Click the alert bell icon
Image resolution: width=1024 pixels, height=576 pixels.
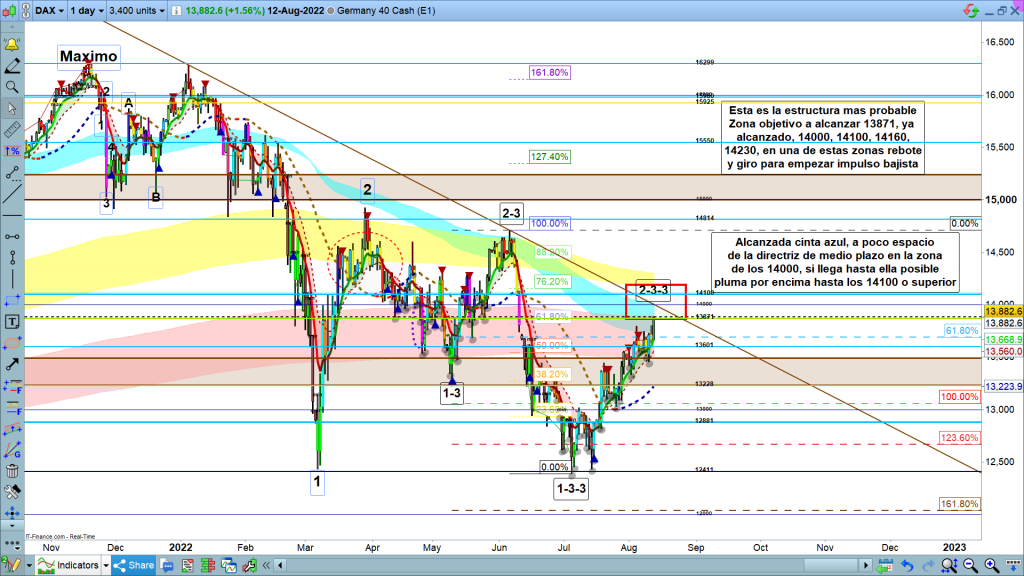[12, 46]
